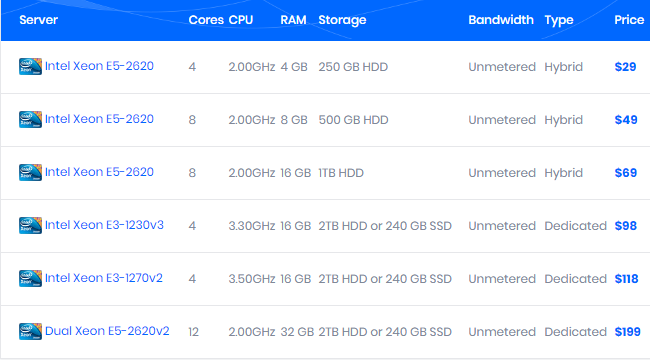Click the Storage column header

click(x=342, y=20)
